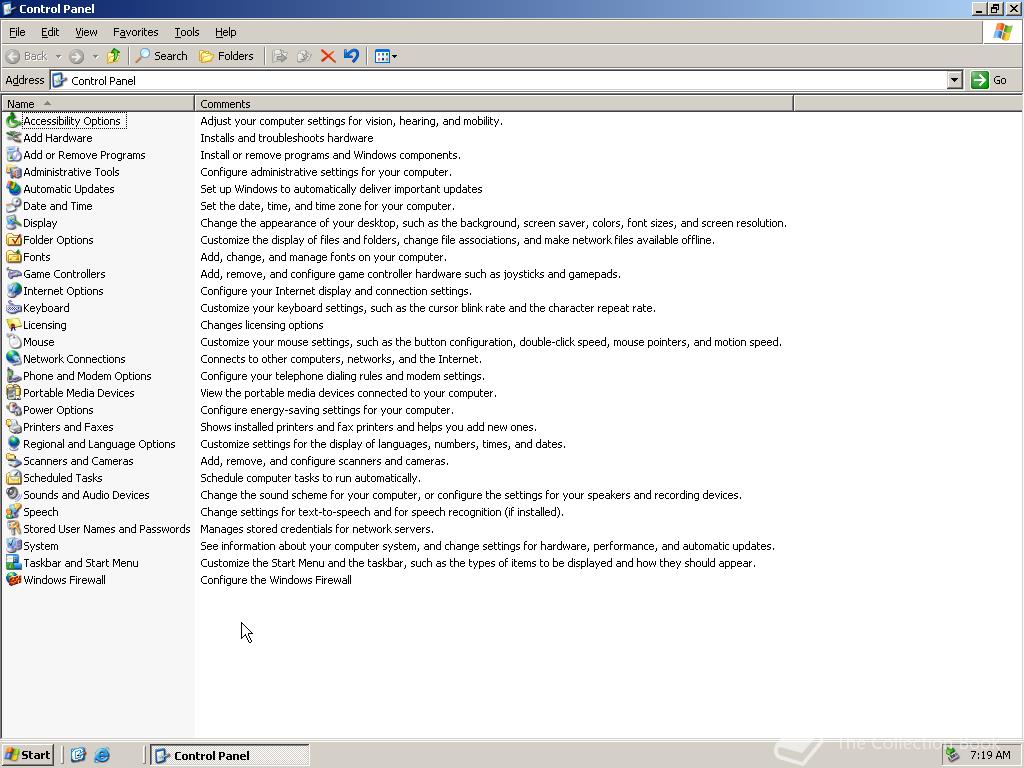
Task: Open the Folder Options icon
Action: tap(13, 240)
